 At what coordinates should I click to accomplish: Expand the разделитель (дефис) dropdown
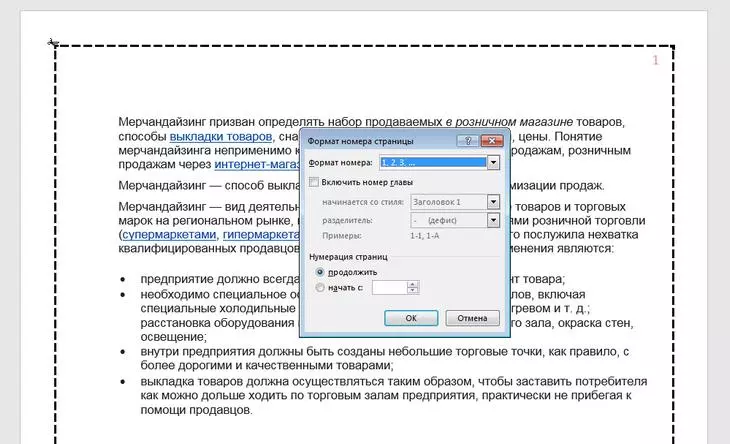(493, 218)
